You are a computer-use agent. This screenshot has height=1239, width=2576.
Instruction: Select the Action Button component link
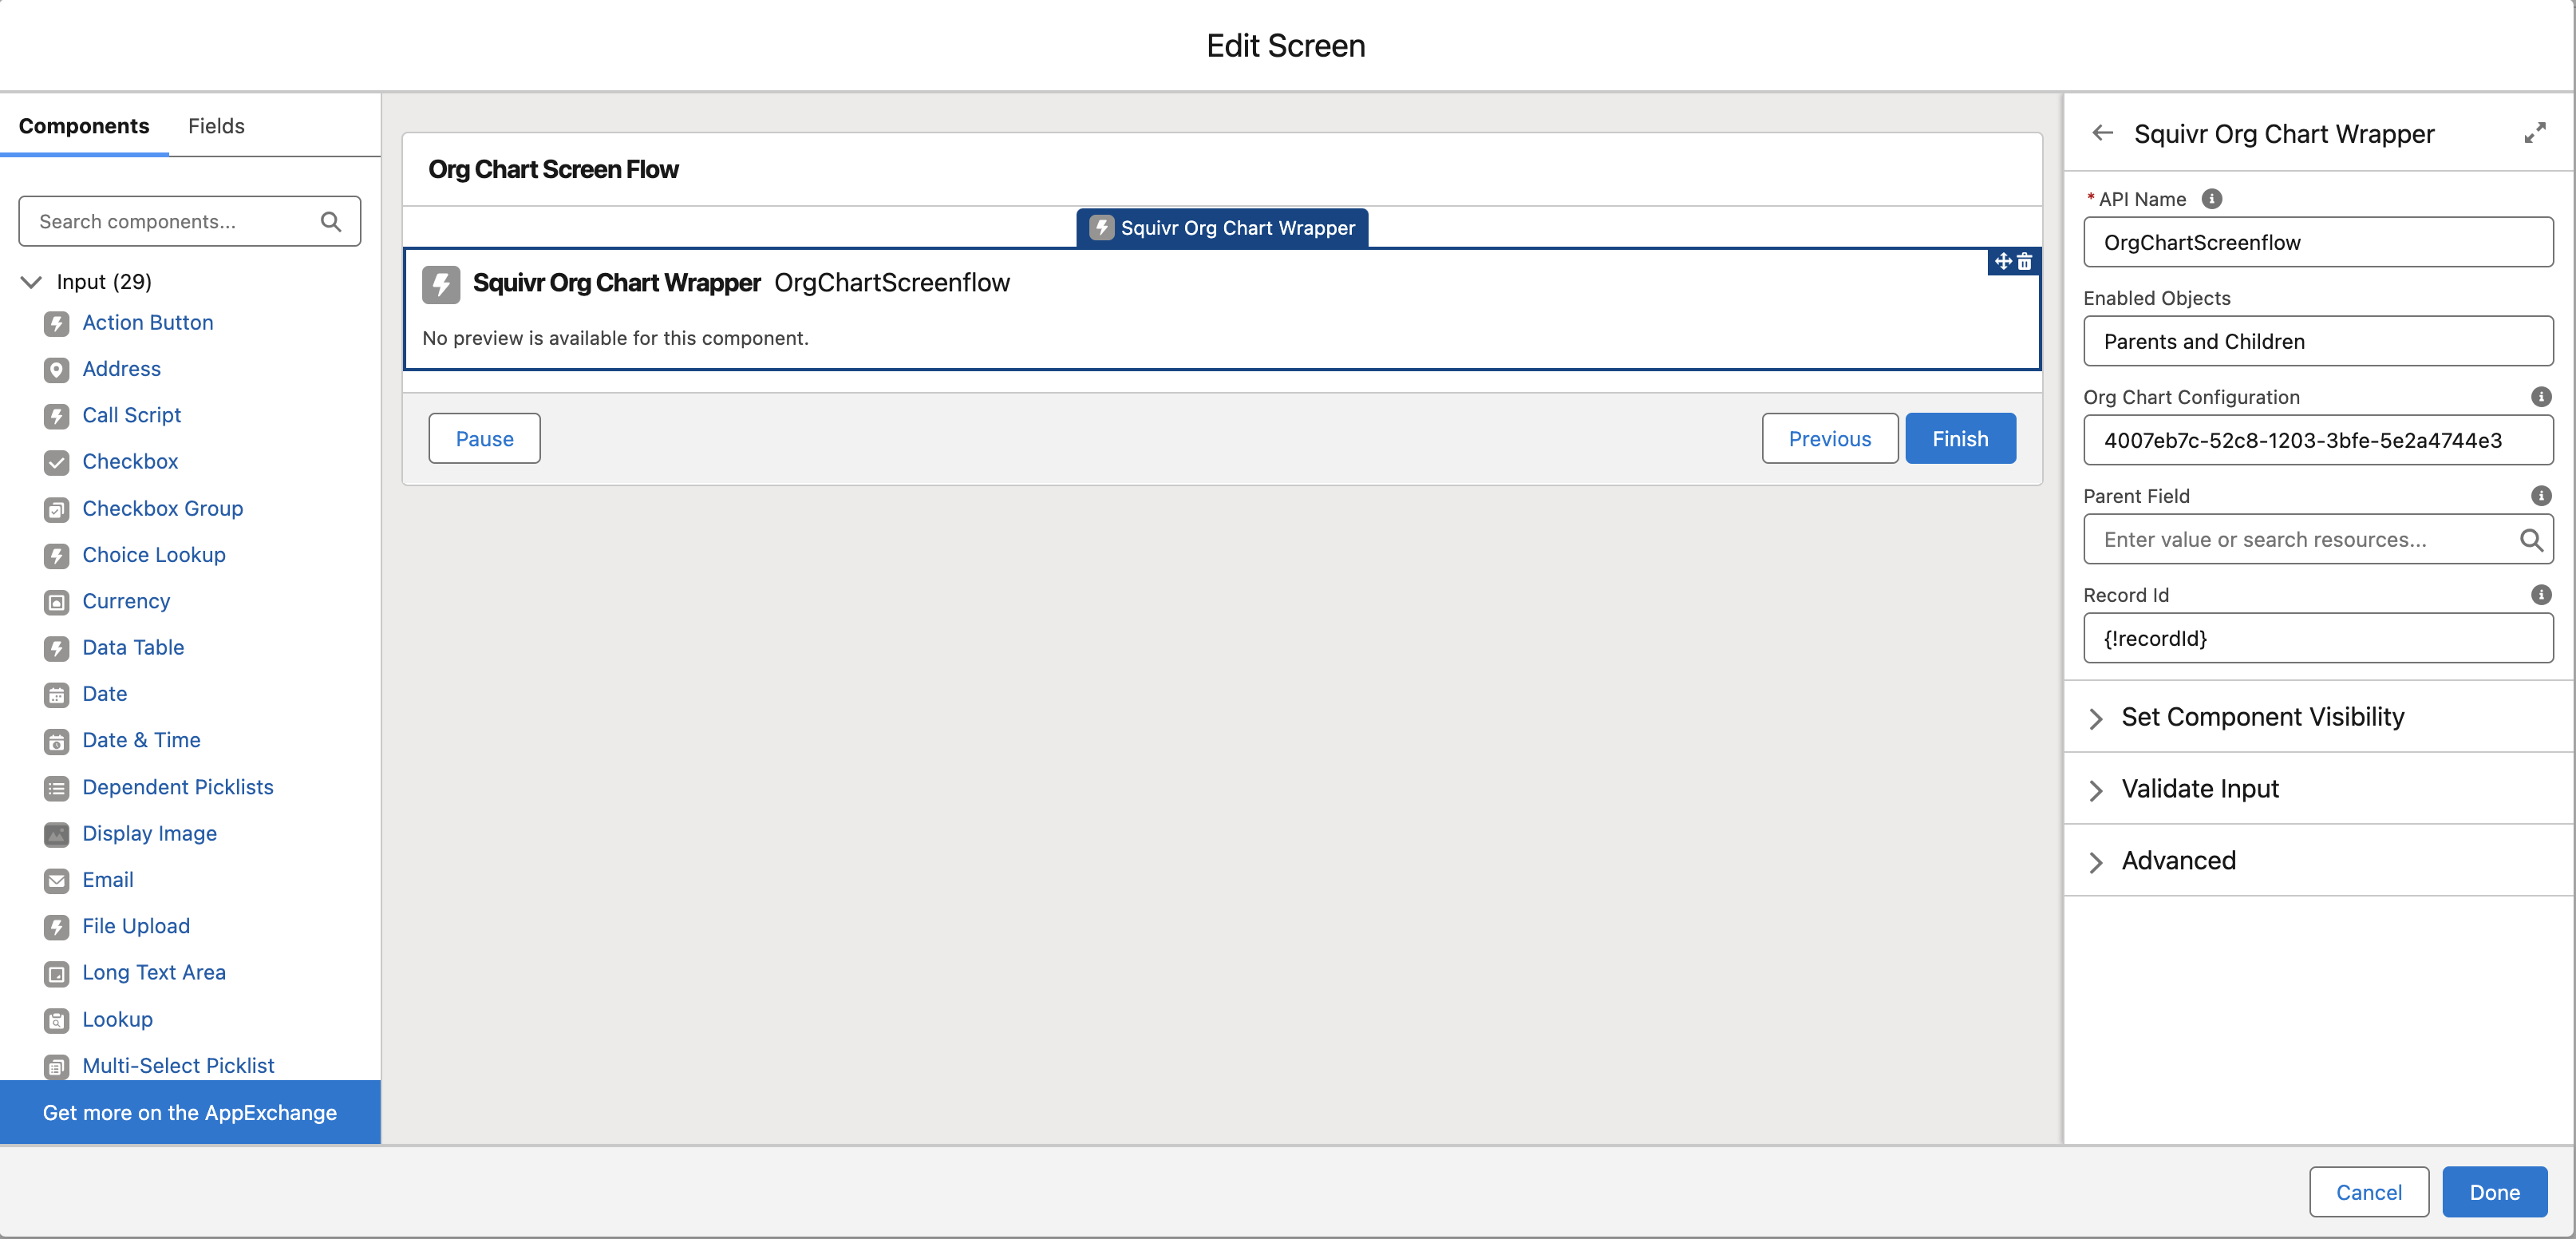(148, 323)
